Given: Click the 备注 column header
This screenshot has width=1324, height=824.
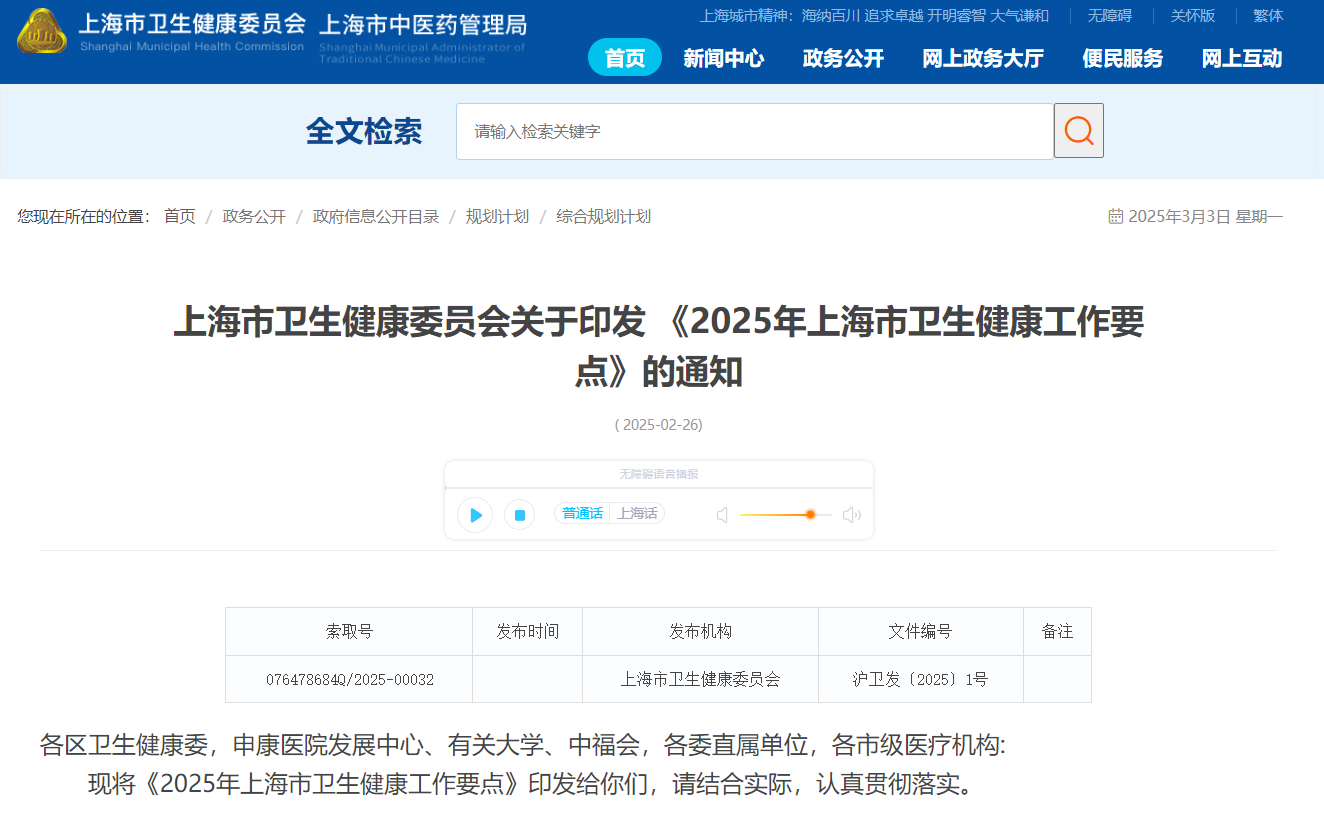Looking at the screenshot, I should 1057,631.
